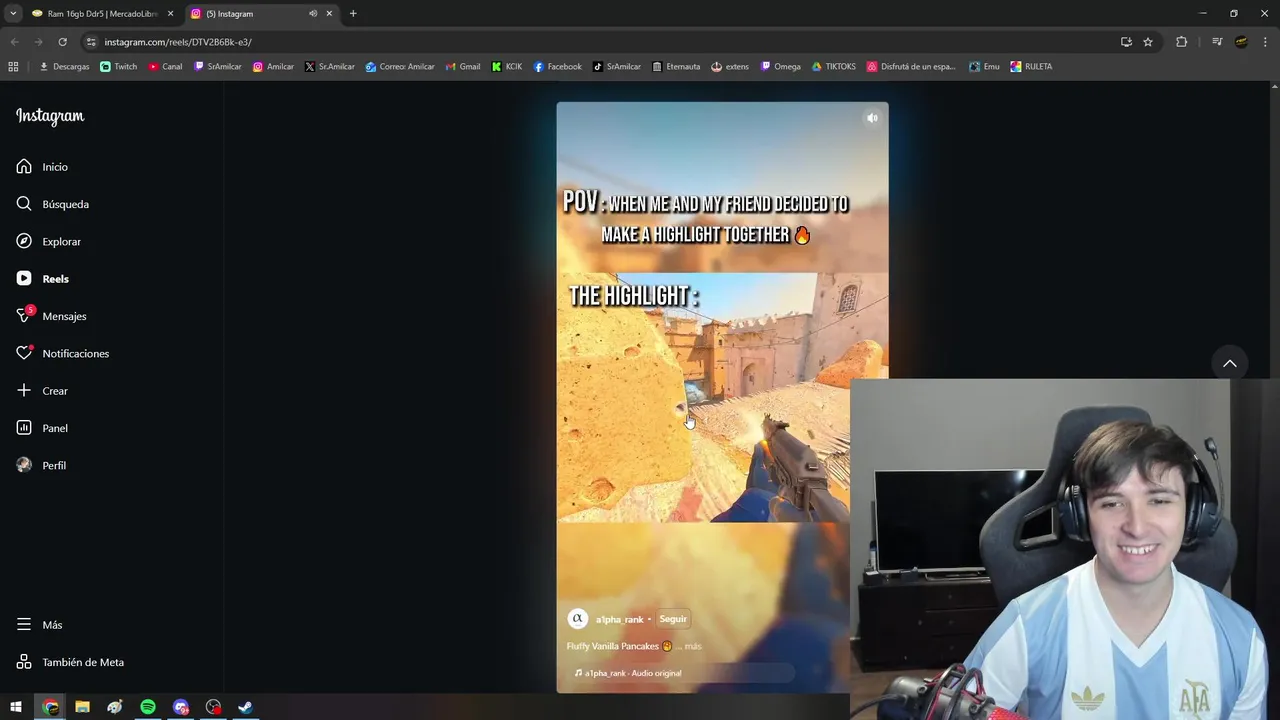Screen dimensions: 1280x720
Task: Open Panel dashboard item
Action: [x=41, y=428]
